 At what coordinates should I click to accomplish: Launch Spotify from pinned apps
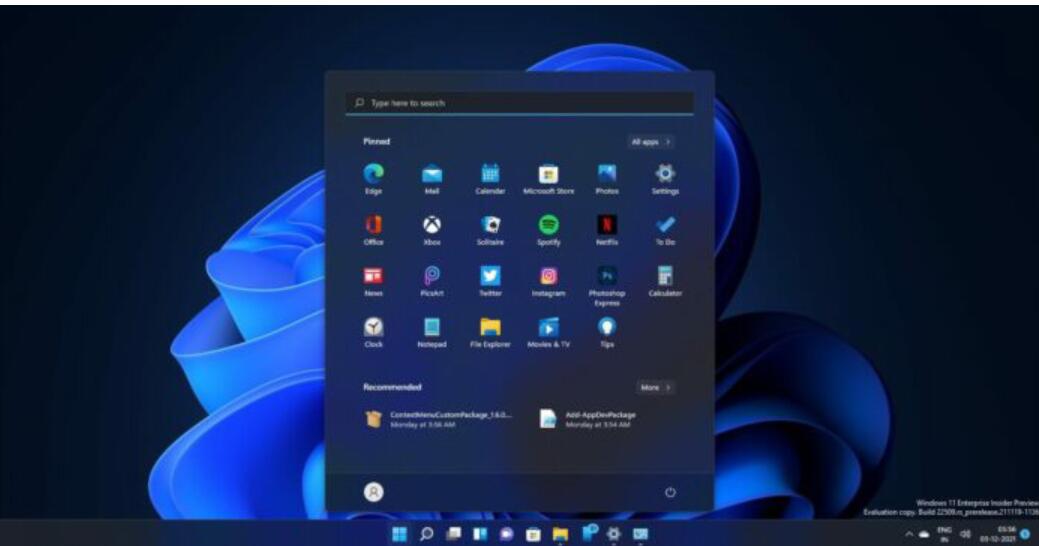(x=549, y=230)
